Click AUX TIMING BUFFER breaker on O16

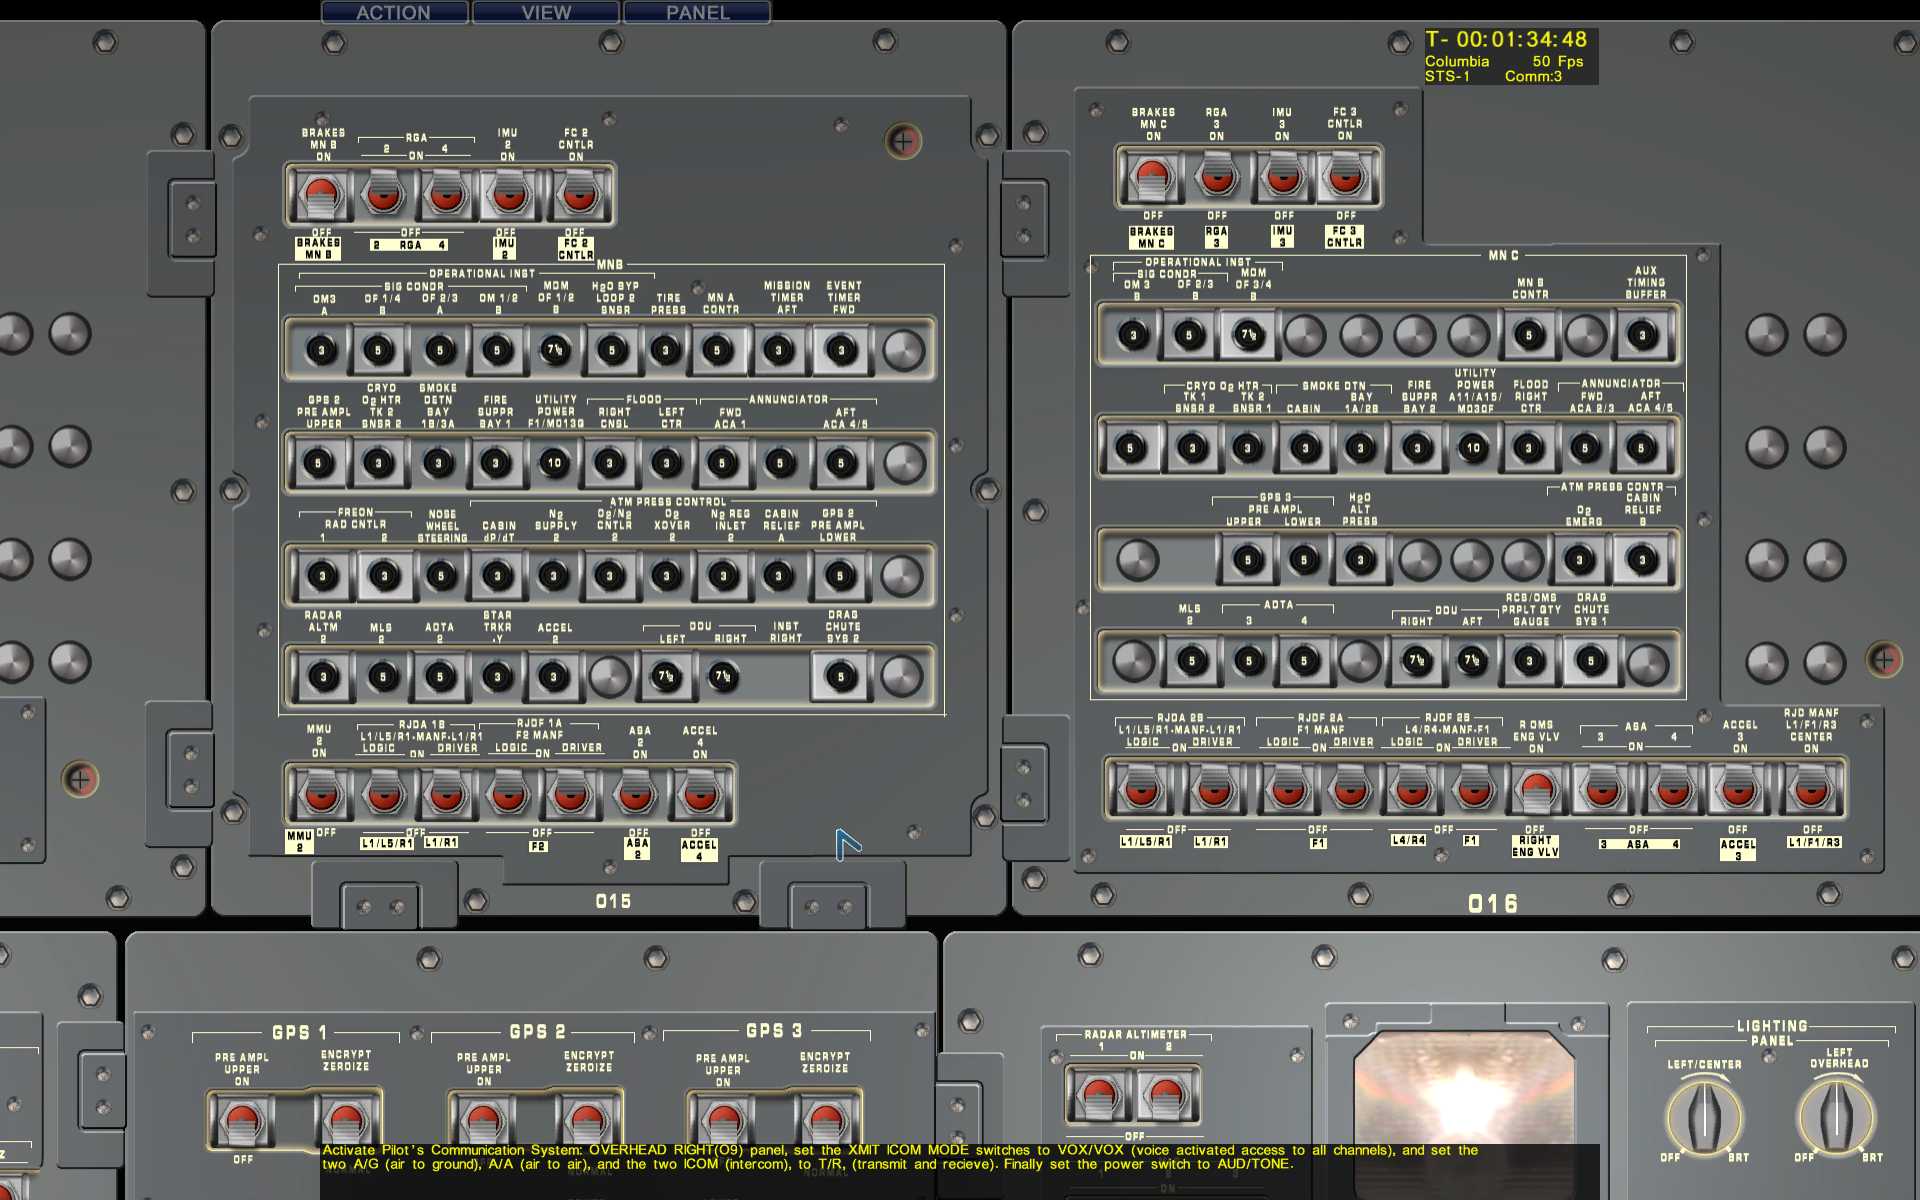coord(1642,336)
